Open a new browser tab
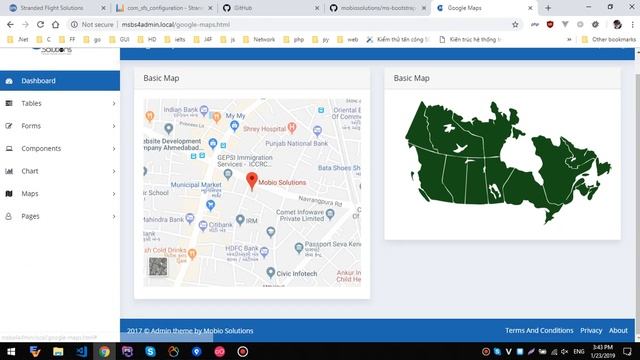Viewport: 640px width, 360px height. click(x=548, y=8)
